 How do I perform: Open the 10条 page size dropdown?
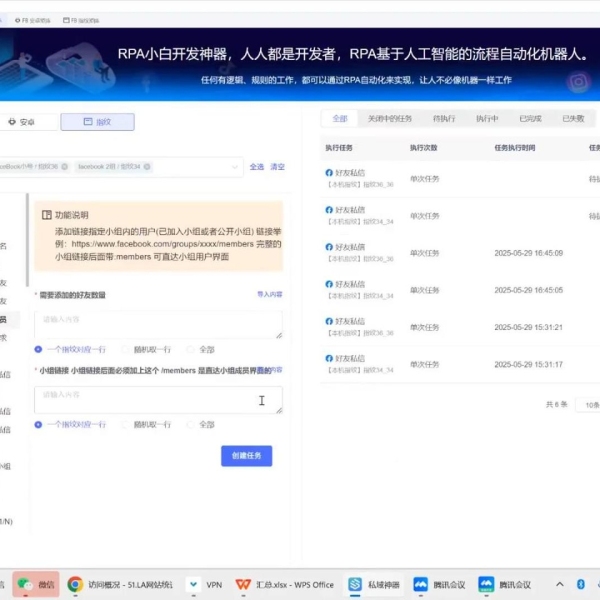point(590,405)
